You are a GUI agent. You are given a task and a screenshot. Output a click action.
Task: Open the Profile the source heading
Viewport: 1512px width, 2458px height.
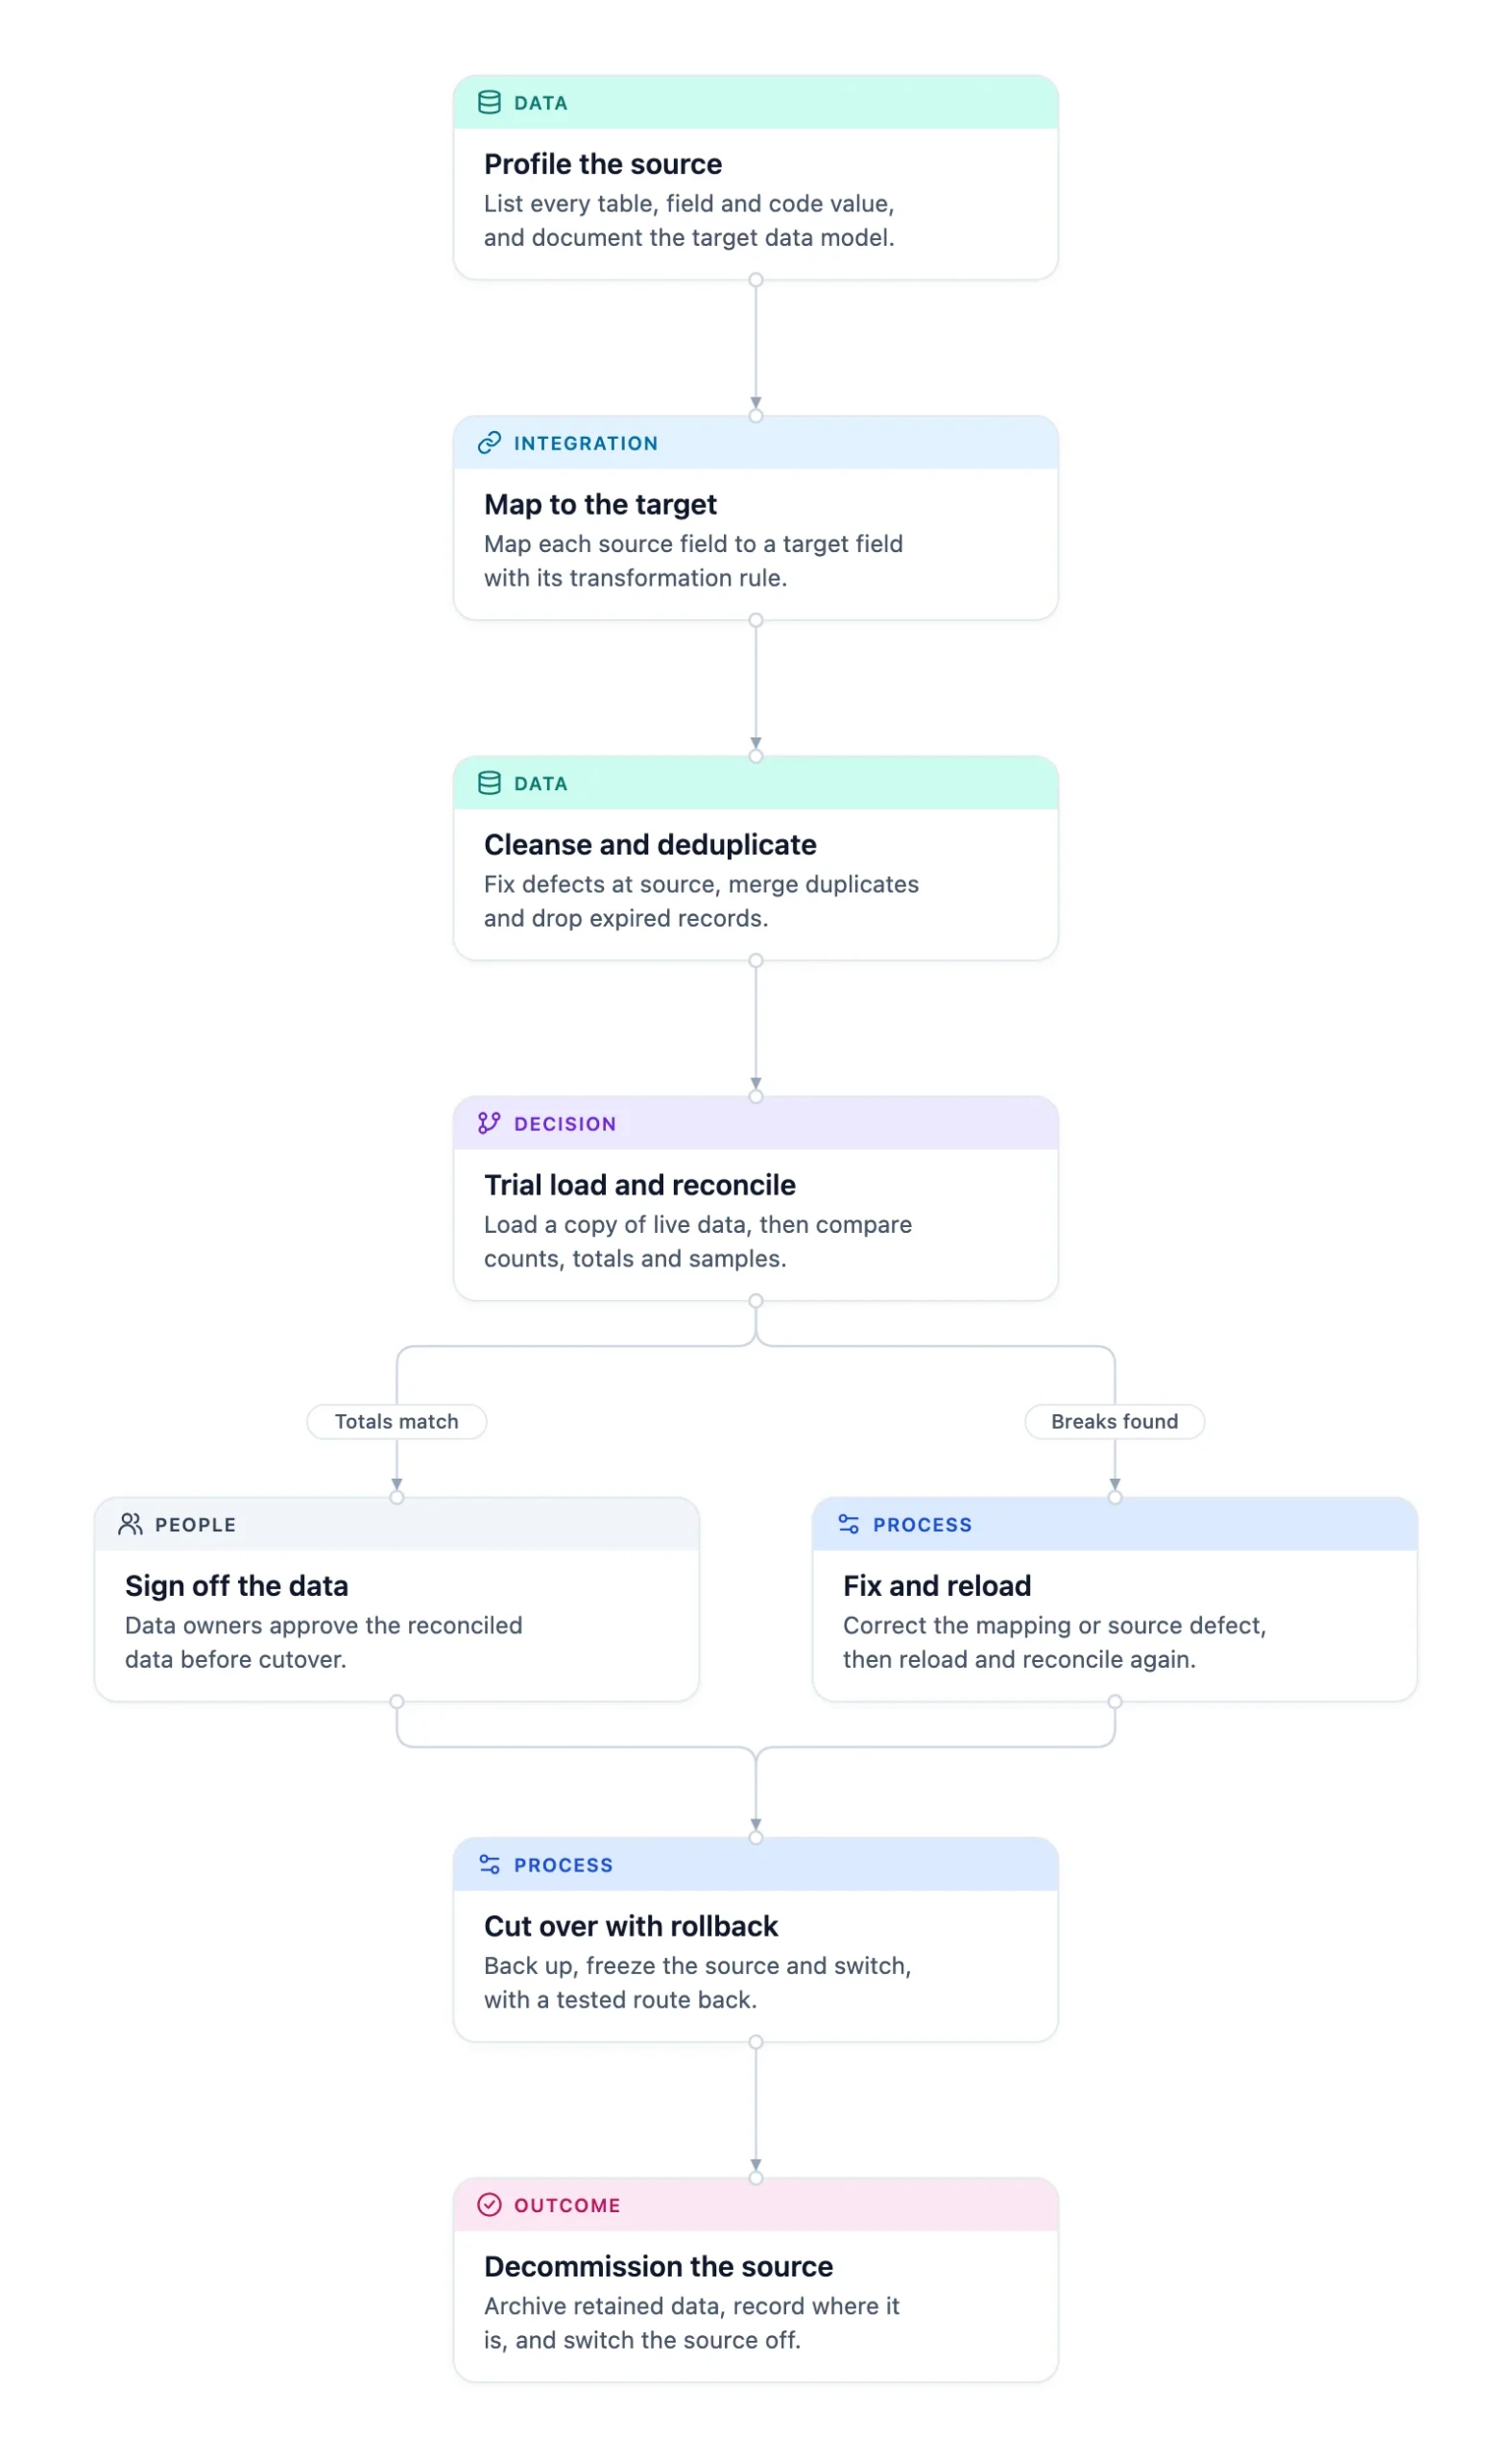pos(603,164)
